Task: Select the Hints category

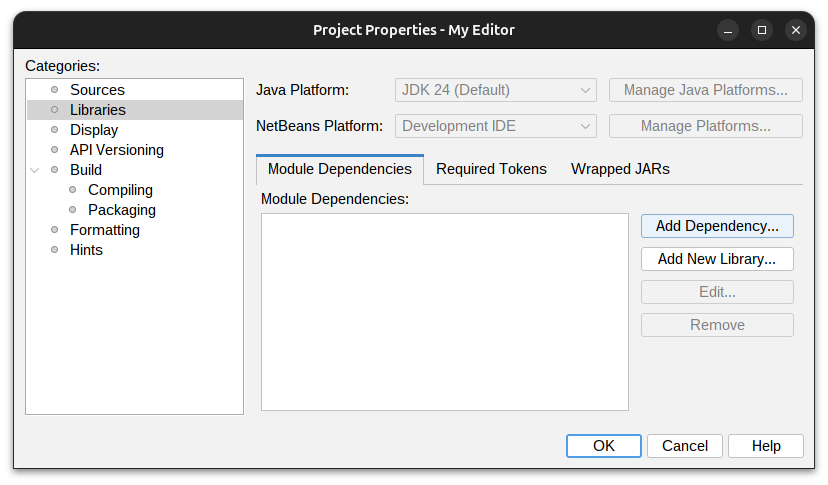Action: click(x=86, y=250)
